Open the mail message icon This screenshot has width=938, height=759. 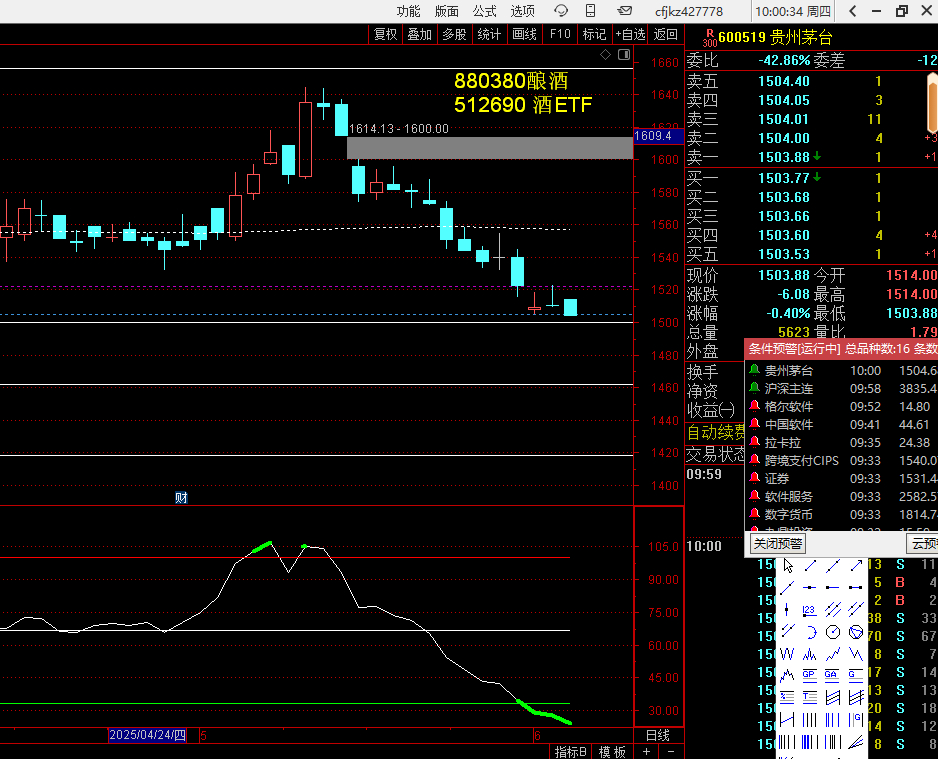pyautogui.click(x=625, y=11)
